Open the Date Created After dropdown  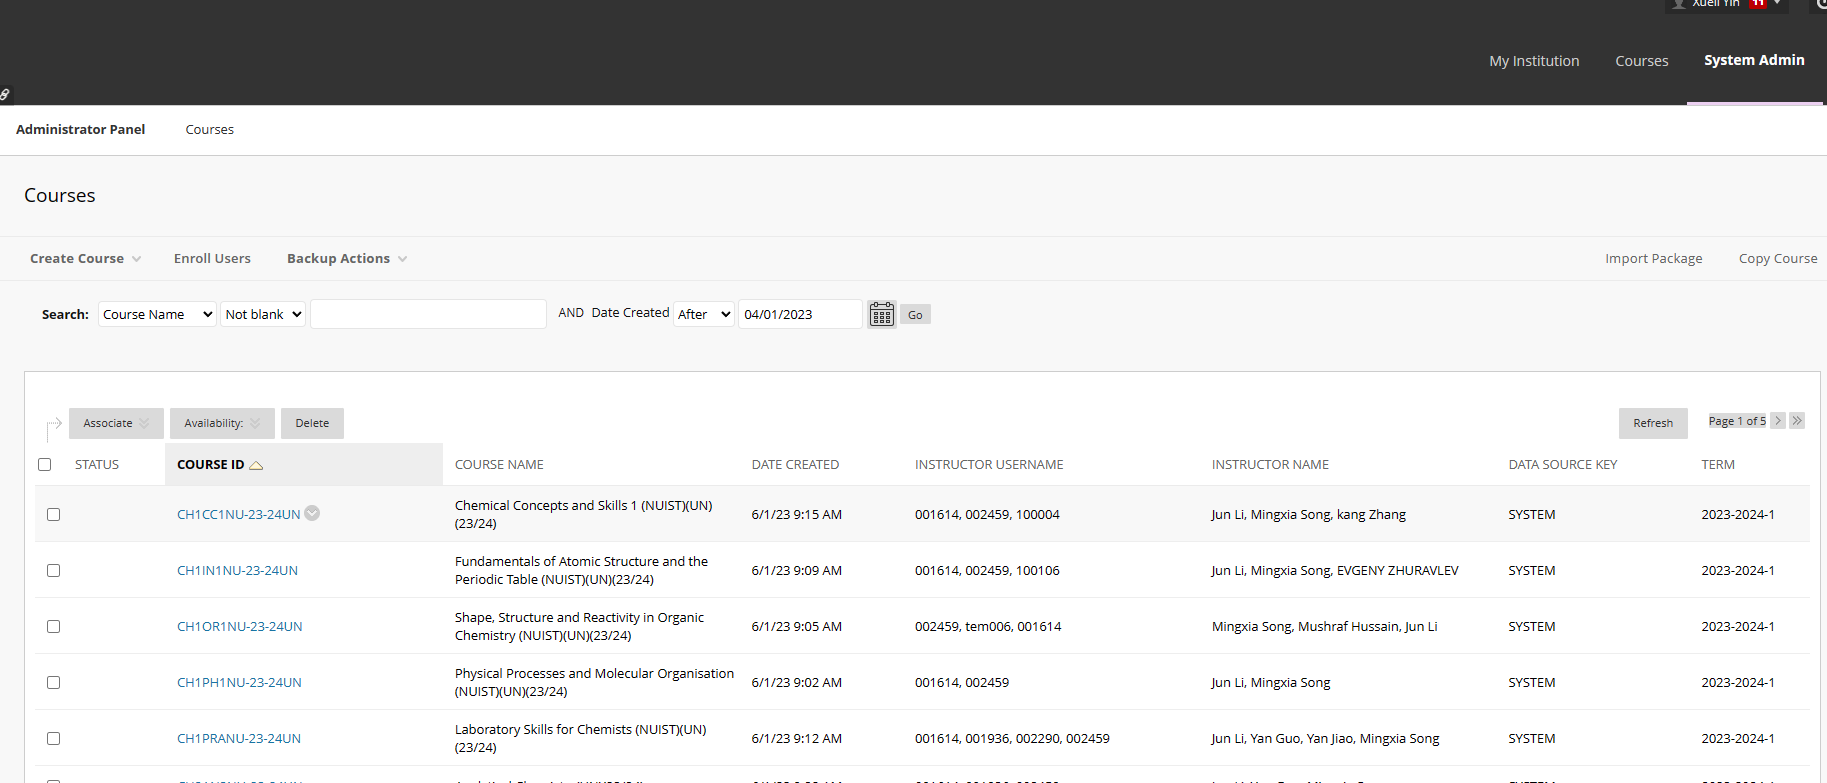(x=704, y=314)
